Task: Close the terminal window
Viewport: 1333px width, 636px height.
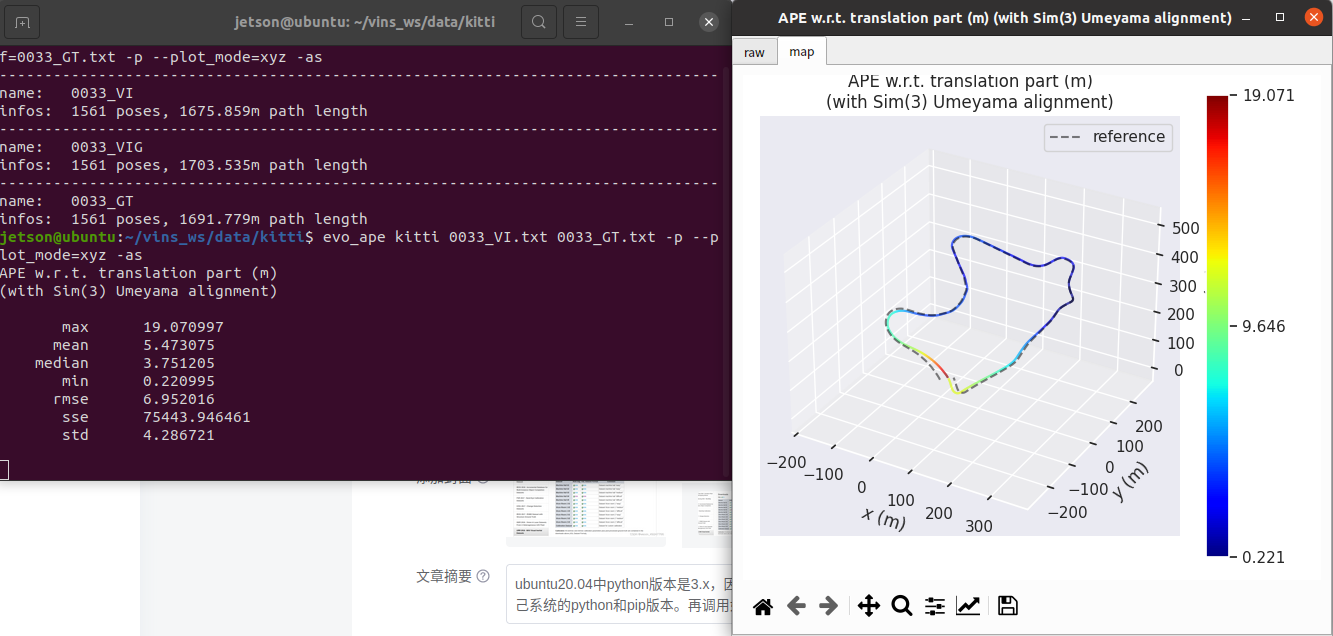Action: (x=709, y=21)
